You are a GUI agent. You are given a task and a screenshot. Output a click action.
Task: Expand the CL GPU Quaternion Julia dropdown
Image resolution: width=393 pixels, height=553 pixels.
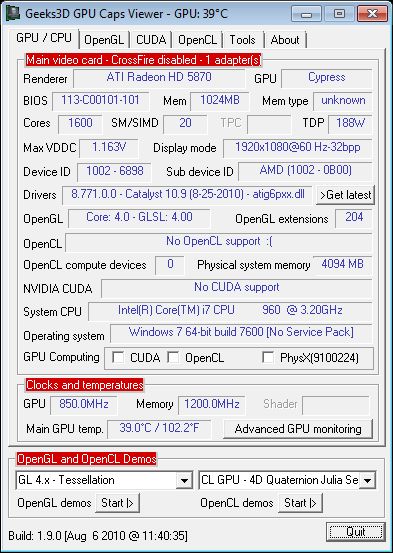[367, 480]
